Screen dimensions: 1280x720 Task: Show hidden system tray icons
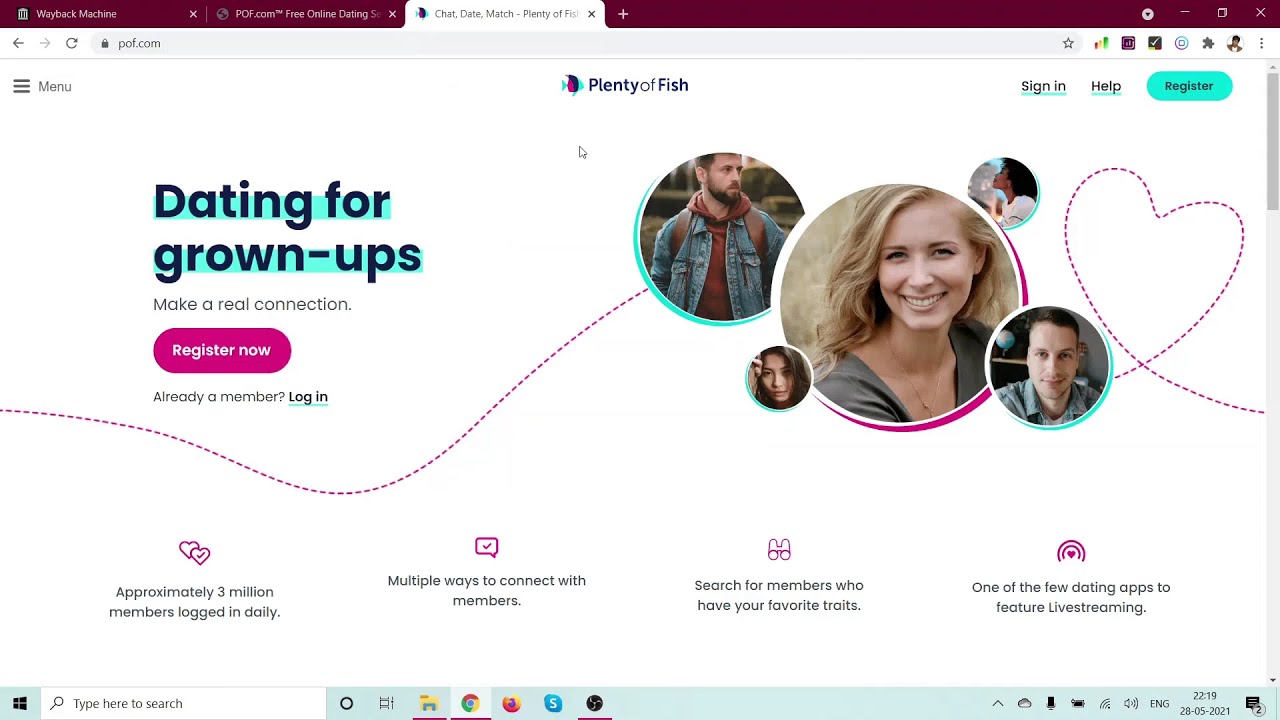pos(997,703)
